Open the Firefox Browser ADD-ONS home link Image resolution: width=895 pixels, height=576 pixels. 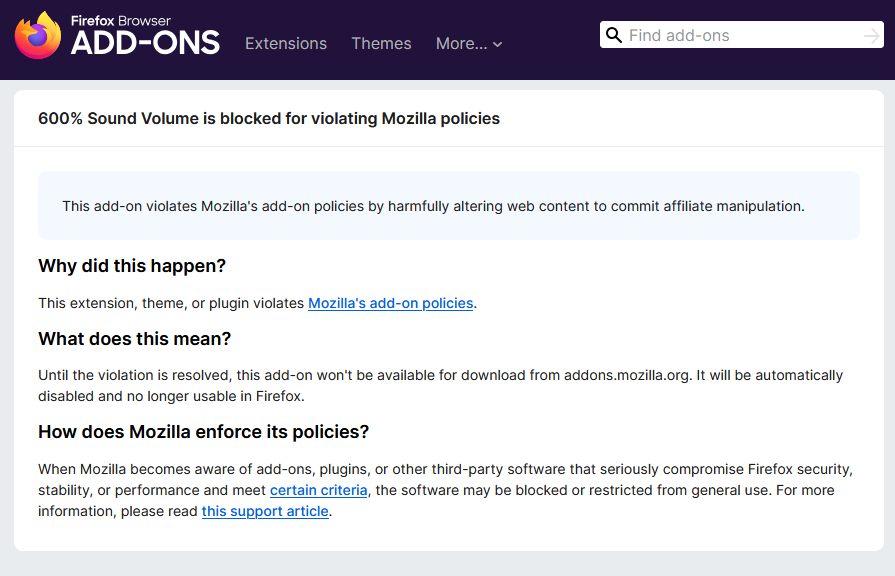point(117,35)
